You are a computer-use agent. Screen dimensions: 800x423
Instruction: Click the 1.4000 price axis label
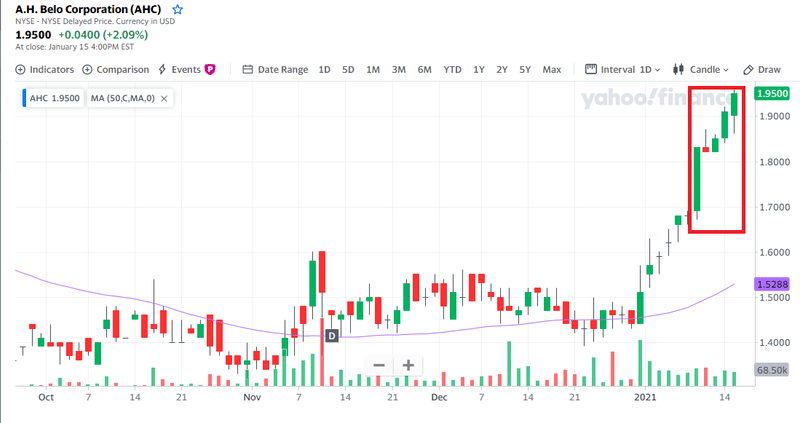[x=774, y=342]
